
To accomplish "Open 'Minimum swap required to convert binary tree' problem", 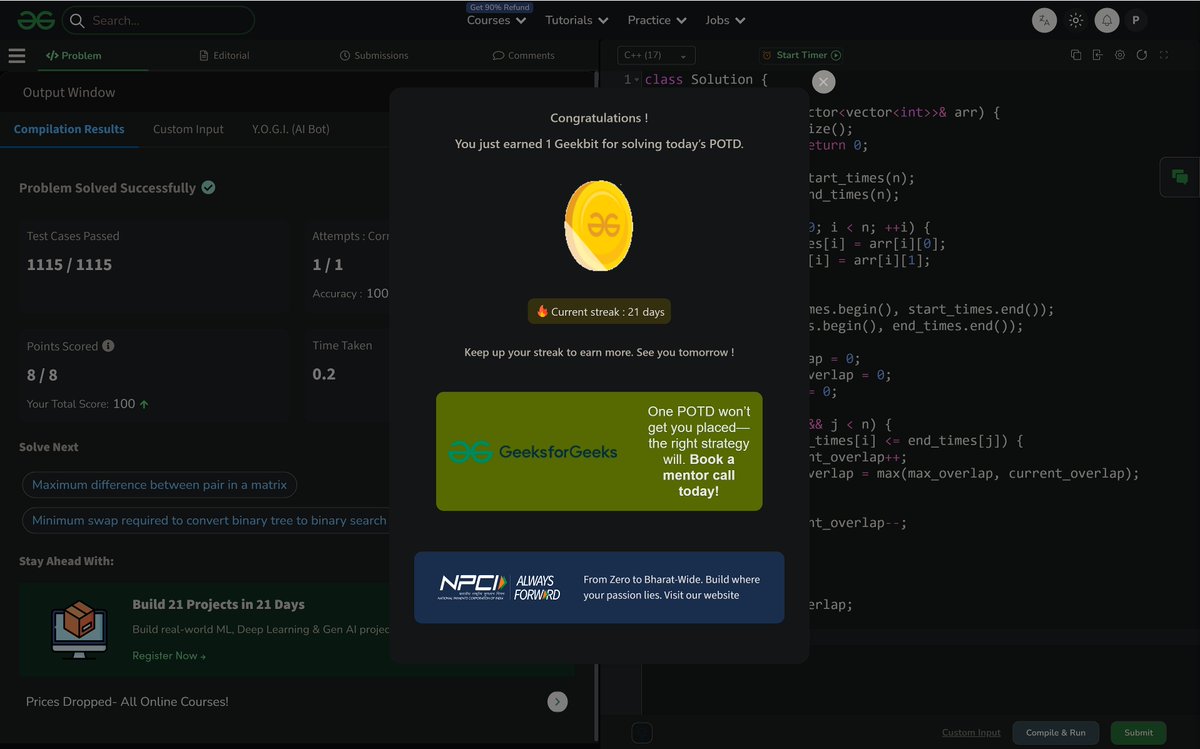I will click(x=209, y=521).
